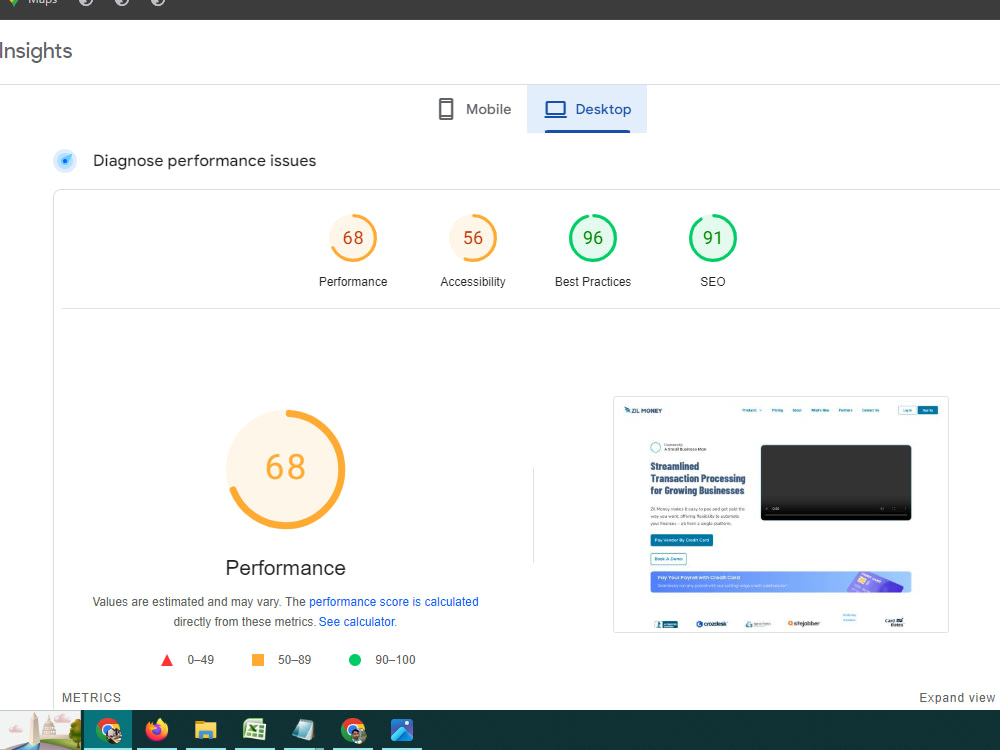Click the Accessibility label
Viewport: 1000px width, 750px height.
point(473,282)
